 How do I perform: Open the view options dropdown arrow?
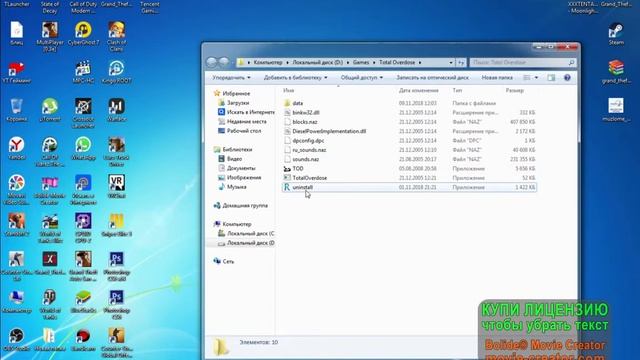(536, 78)
